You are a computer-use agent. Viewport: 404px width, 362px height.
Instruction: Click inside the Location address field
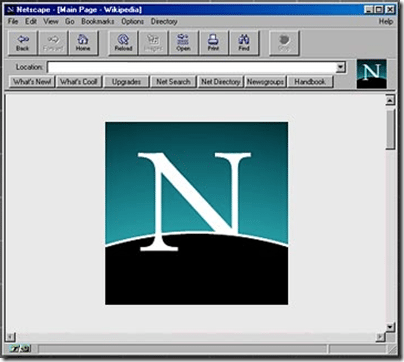click(x=191, y=67)
